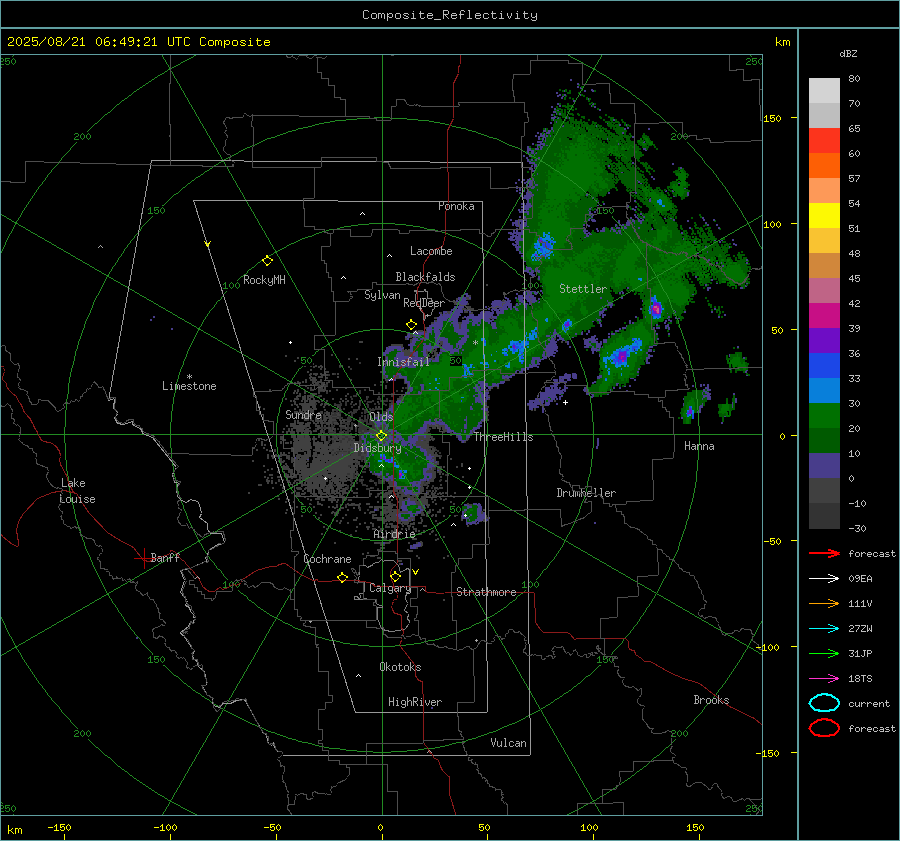Click the Sylvan label
Screen dimensions: 900x841
coord(382,295)
